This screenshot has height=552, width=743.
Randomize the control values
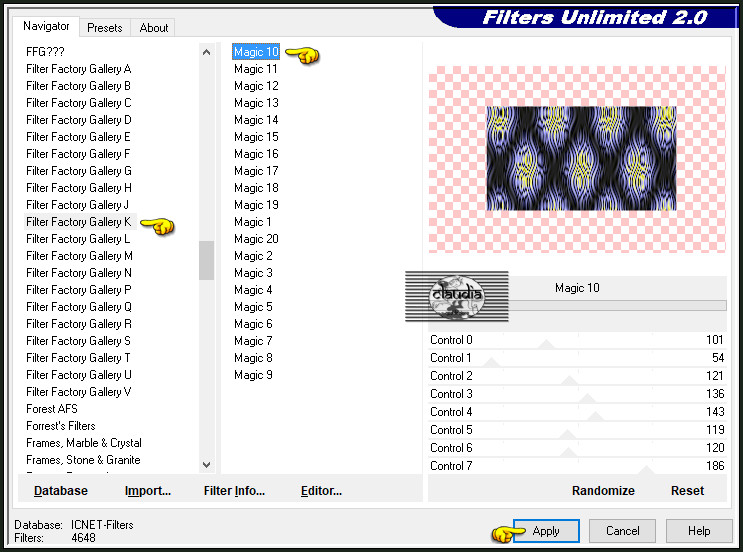click(x=603, y=491)
